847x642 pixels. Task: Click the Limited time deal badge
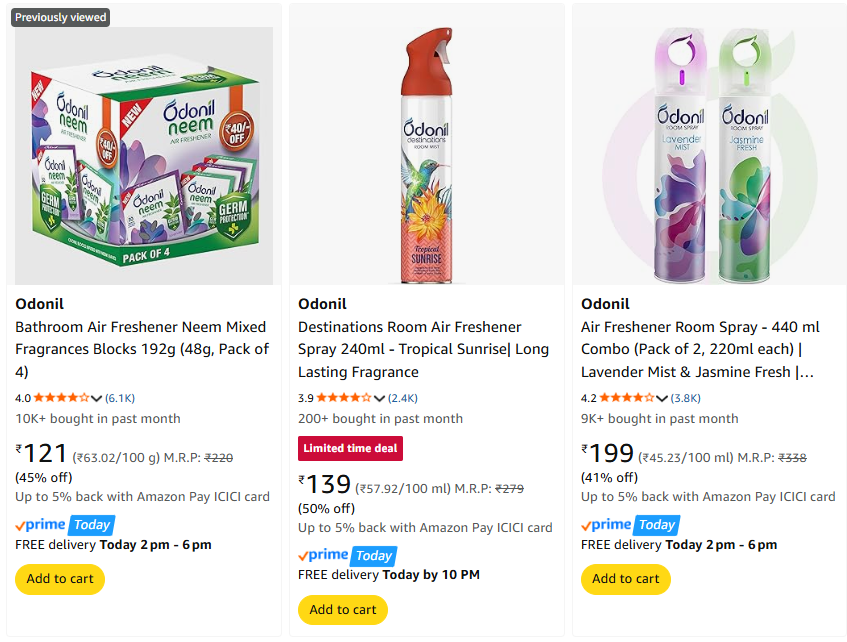tap(350, 448)
